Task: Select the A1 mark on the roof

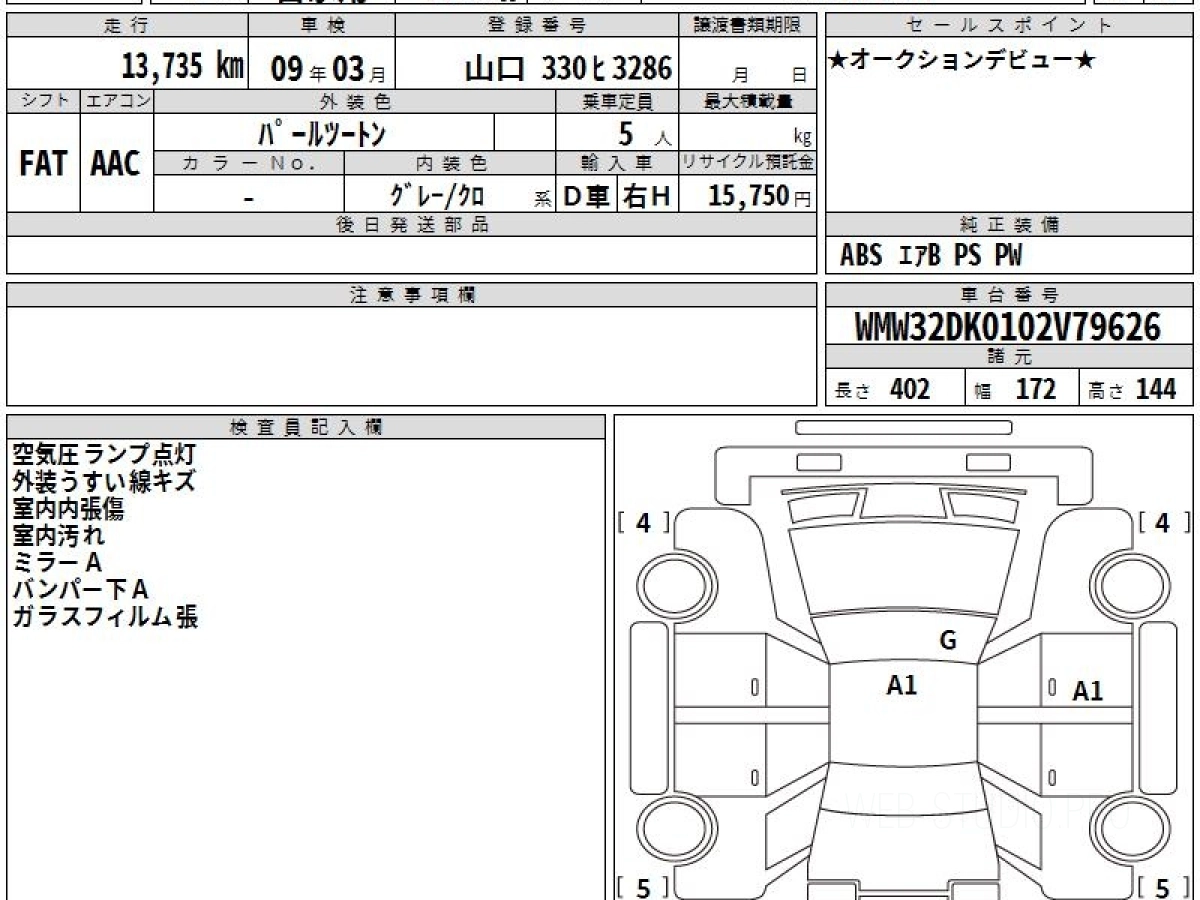Action: [x=902, y=685]
